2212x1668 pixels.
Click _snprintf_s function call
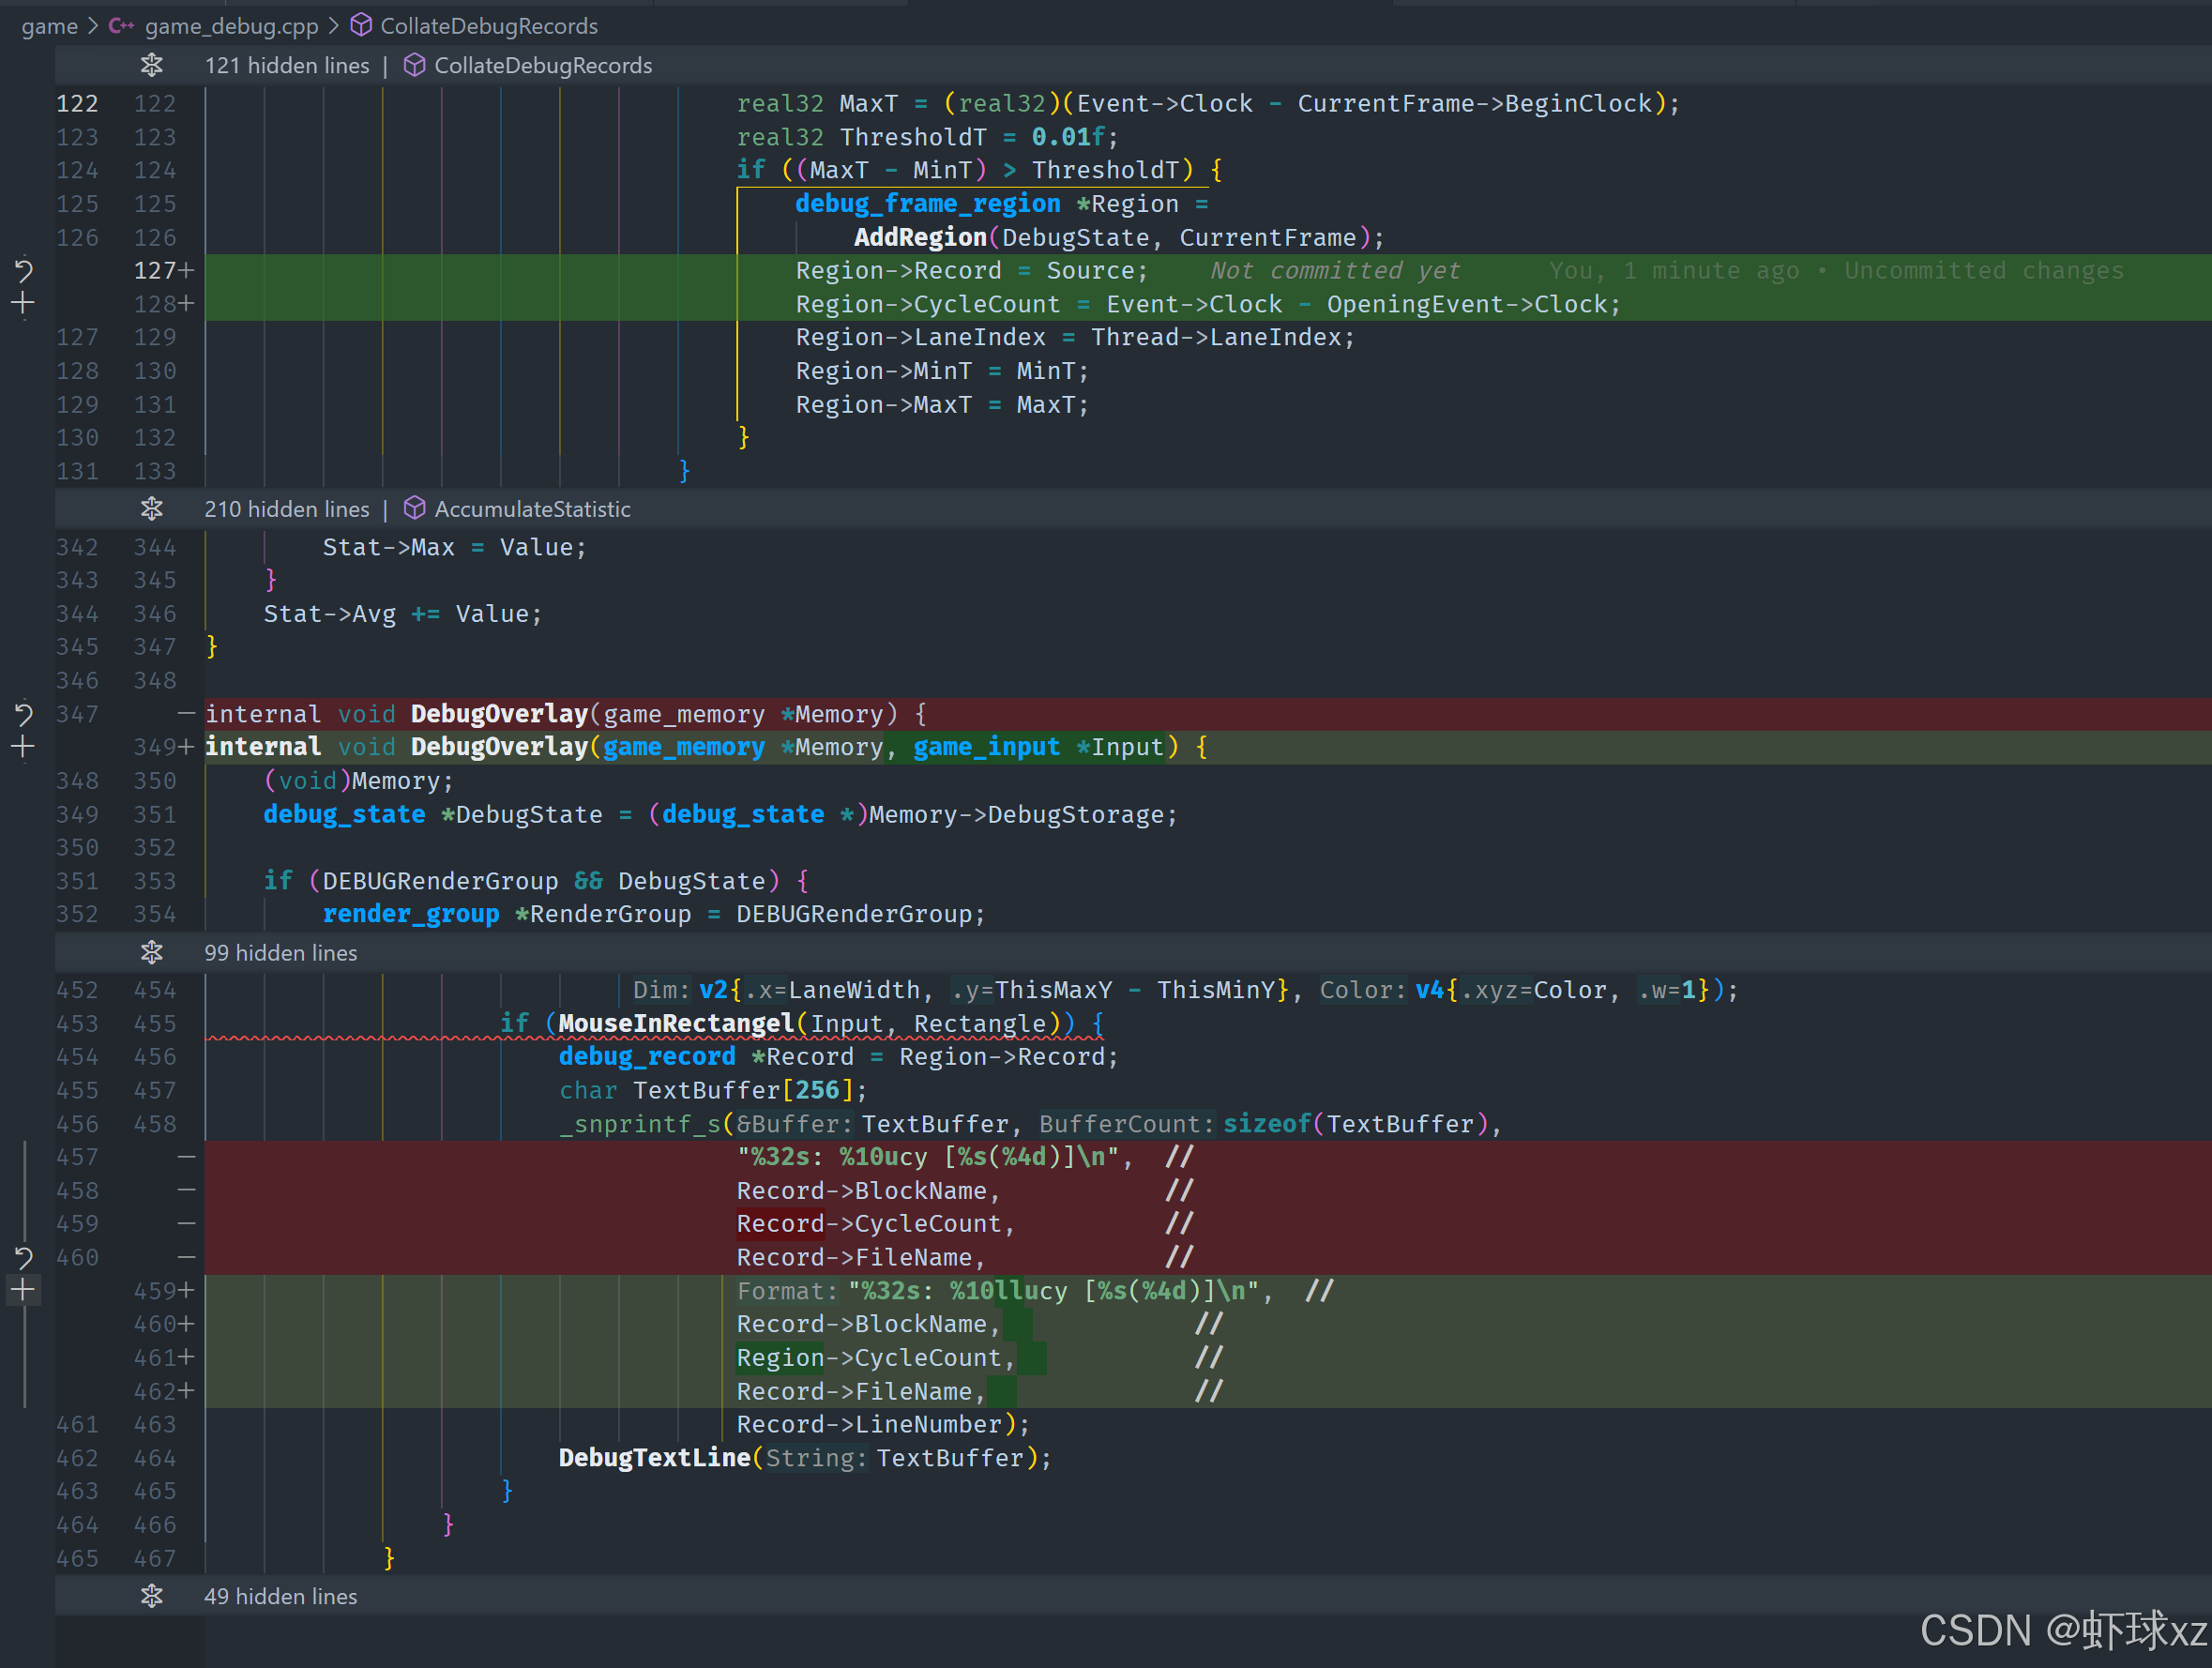click(639, 1124)
